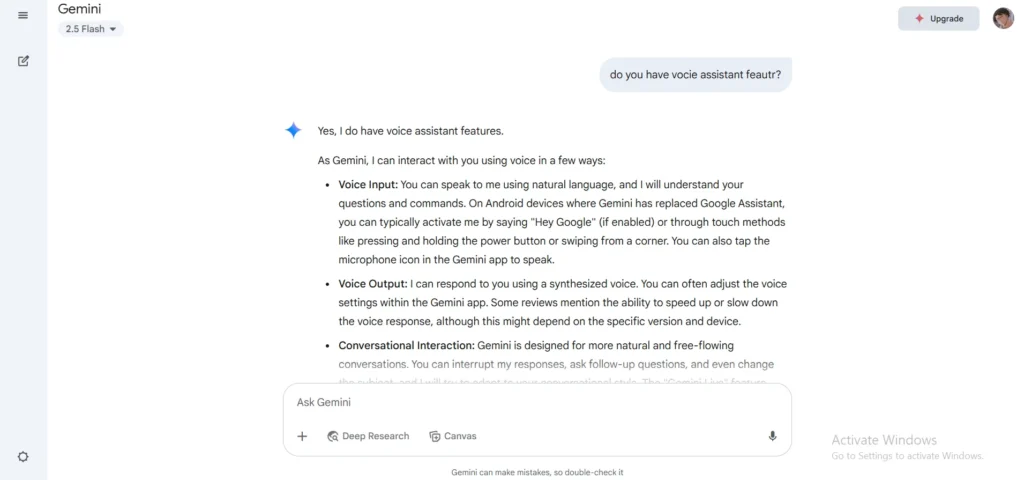Open the profile avatar account menu

point(1003,18)
